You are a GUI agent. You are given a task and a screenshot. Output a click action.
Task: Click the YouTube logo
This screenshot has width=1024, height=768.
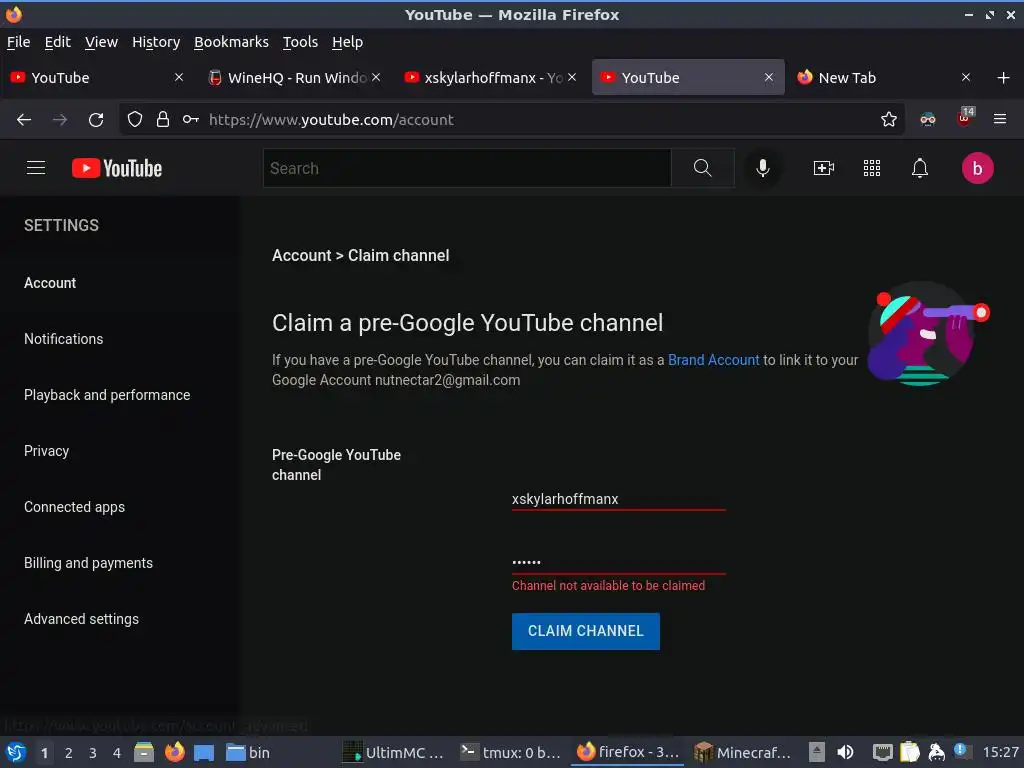pos(117,168)
